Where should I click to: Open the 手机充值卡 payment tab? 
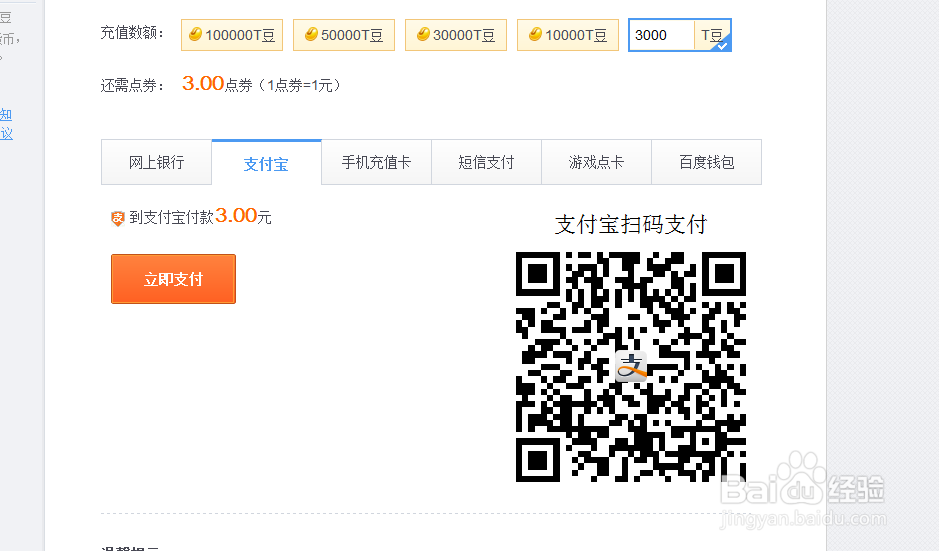pyautogui.click(x=376, y=162)
